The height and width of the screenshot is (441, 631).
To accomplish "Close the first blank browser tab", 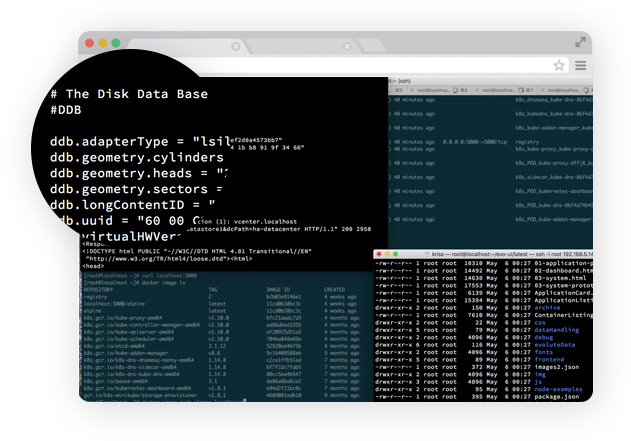I will 236,47.
